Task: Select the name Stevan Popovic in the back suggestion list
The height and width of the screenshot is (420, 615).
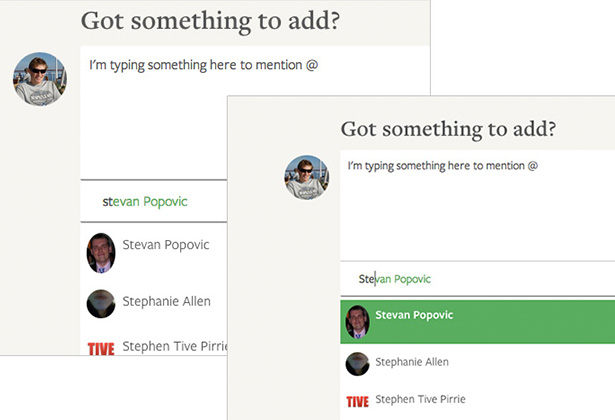Action: [166, 245]
